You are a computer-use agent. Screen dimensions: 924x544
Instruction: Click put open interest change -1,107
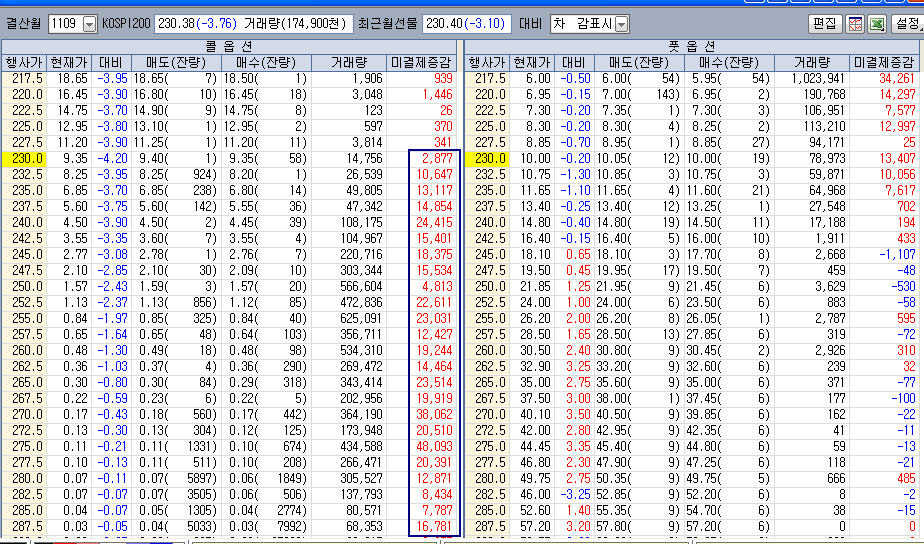(x=897, y=254)
